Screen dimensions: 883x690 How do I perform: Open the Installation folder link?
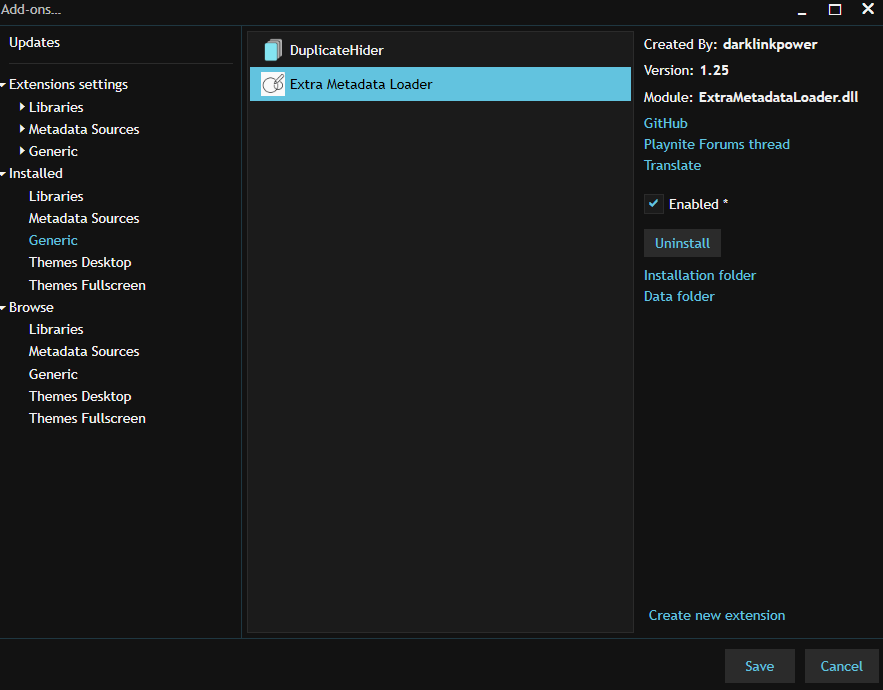tap(699, 275)
